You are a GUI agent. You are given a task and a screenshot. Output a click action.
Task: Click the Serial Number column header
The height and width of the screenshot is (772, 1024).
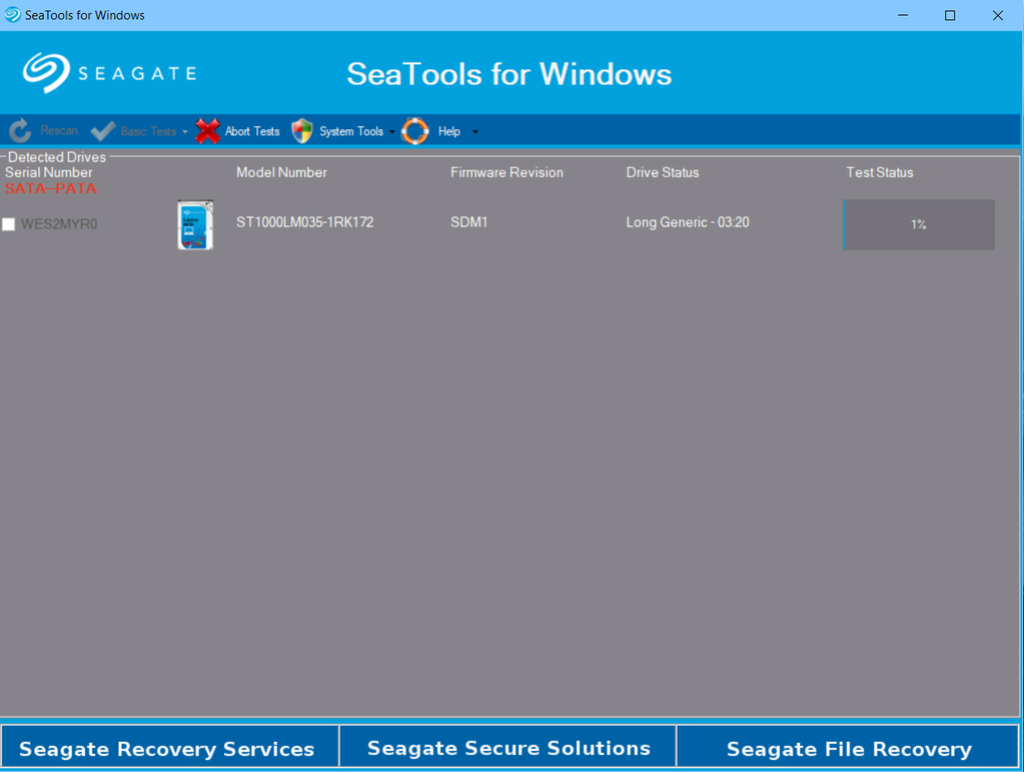(x=49, y=172)
